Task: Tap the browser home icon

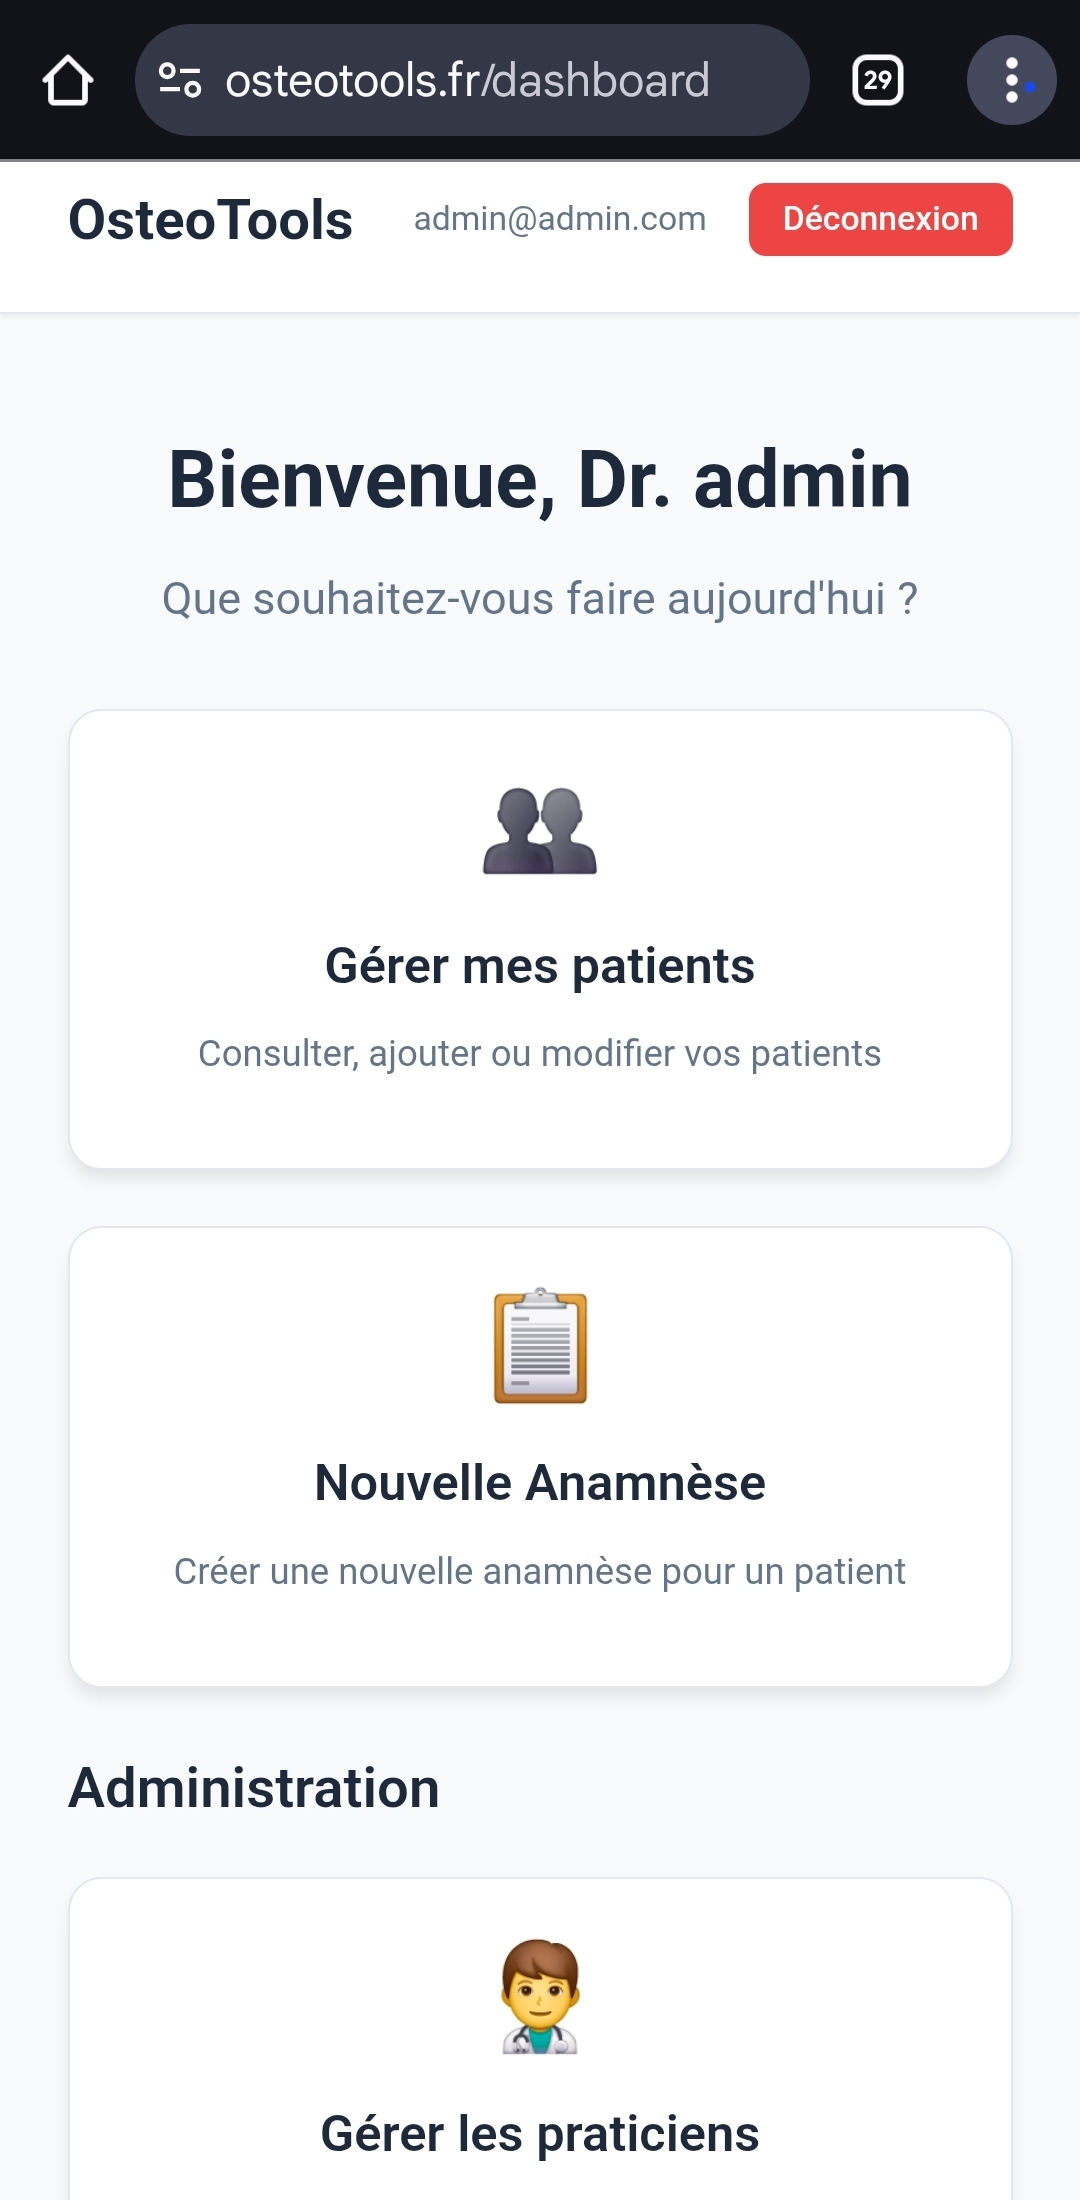Action: click(68, 81)
